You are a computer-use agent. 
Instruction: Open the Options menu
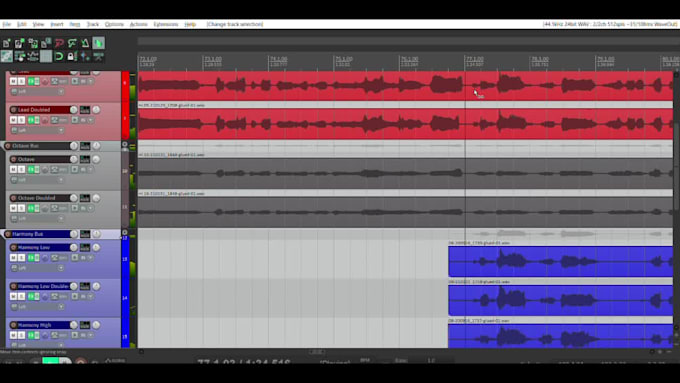point(114,24)
